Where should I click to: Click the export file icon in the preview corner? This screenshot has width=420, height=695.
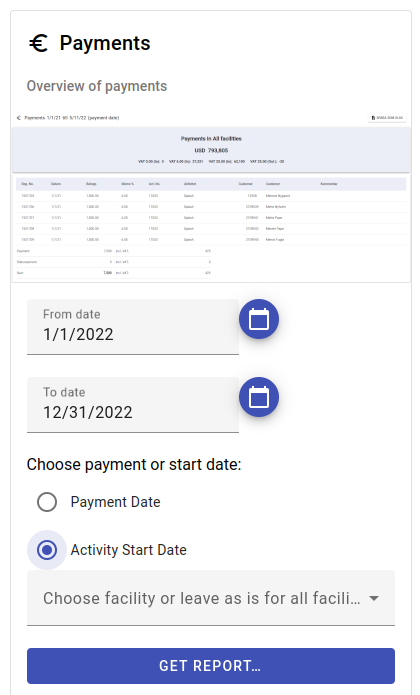pos(373,118)
